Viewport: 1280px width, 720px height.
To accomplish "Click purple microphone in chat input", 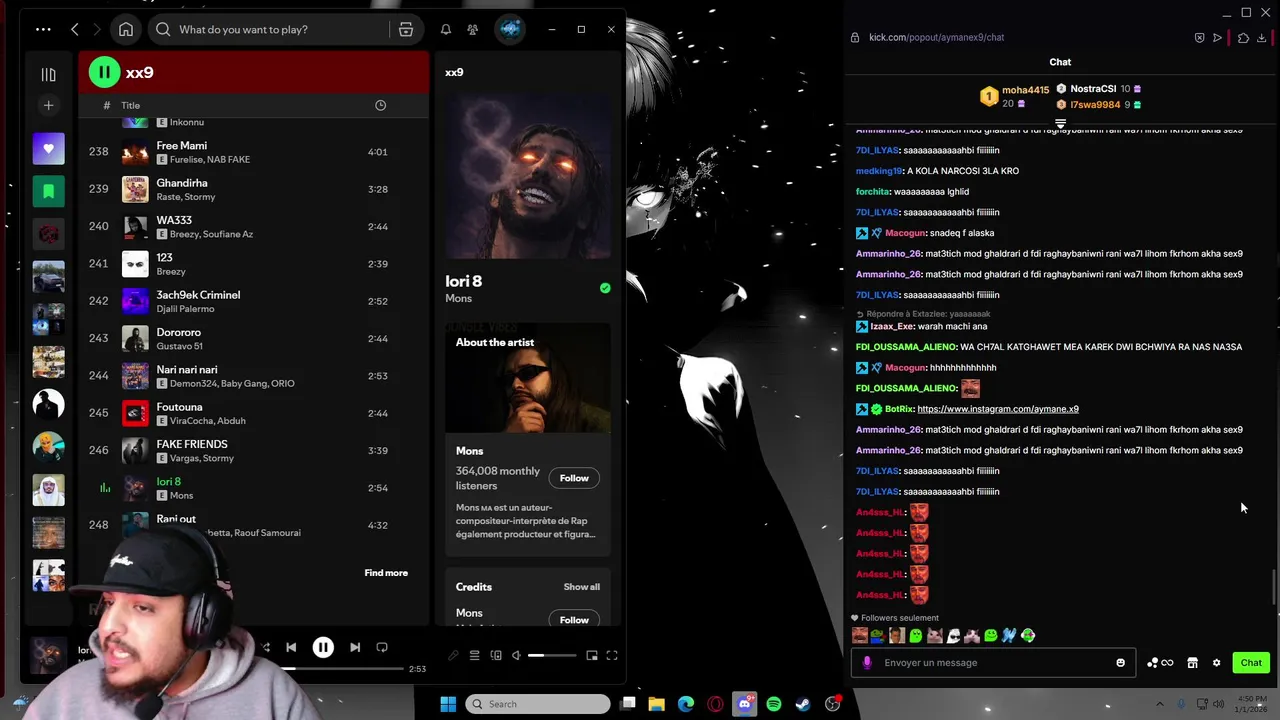I will coord(867,663).
